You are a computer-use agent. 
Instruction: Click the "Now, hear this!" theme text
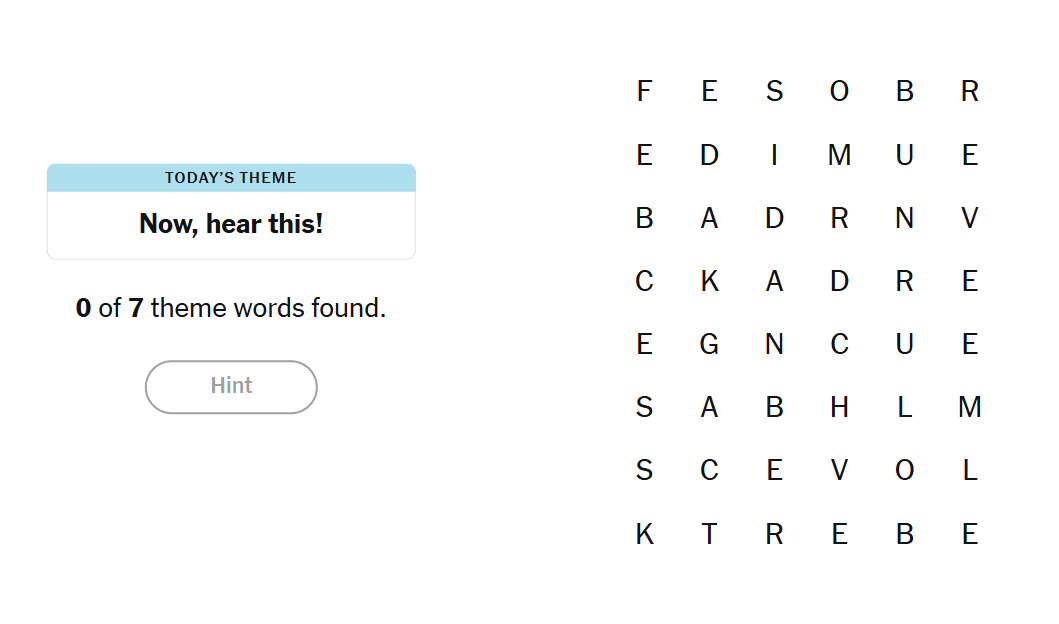tap(231, 223)
